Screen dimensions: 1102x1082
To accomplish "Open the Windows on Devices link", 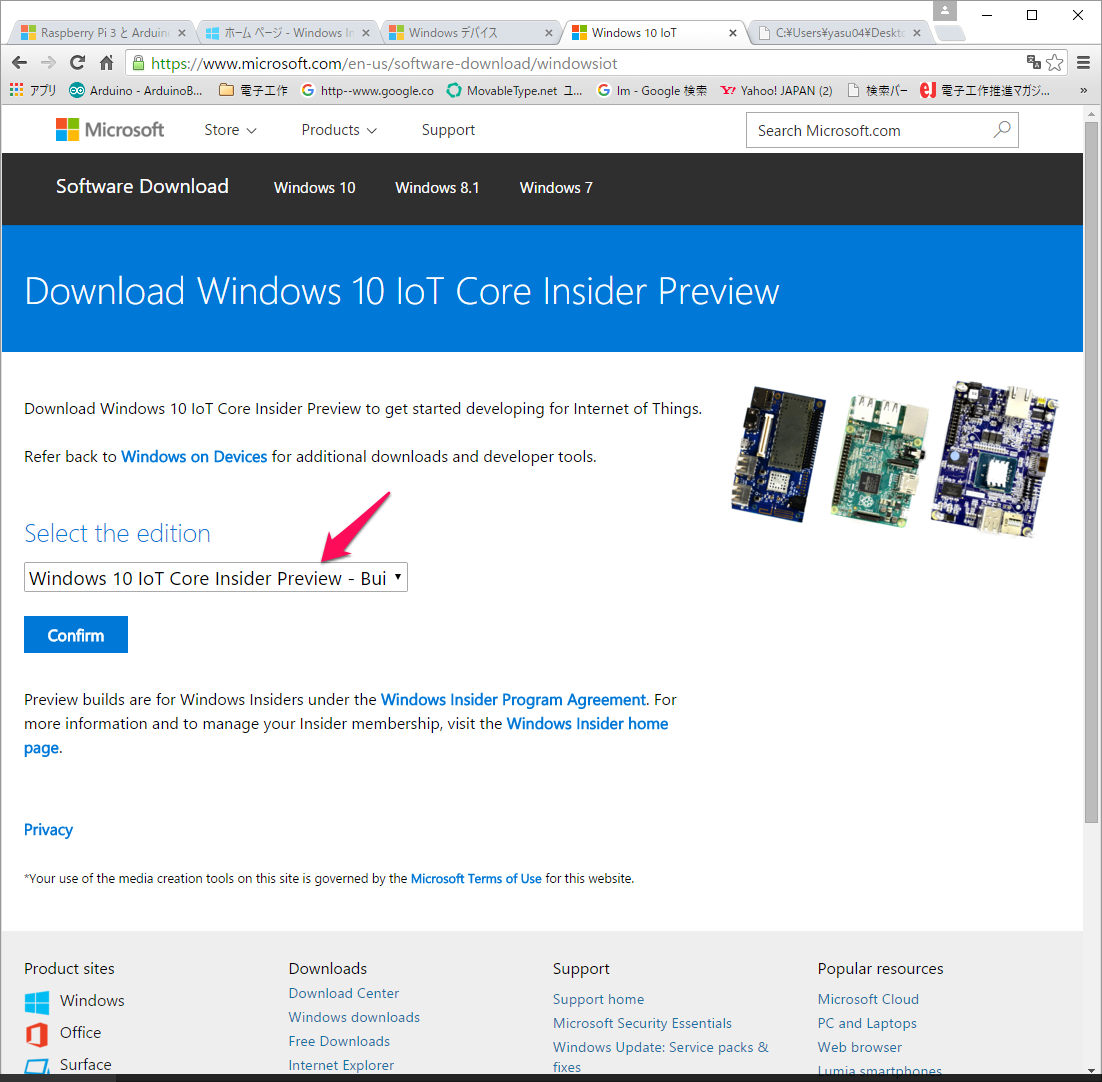I will pyautogui.click(x=194, y=457).
